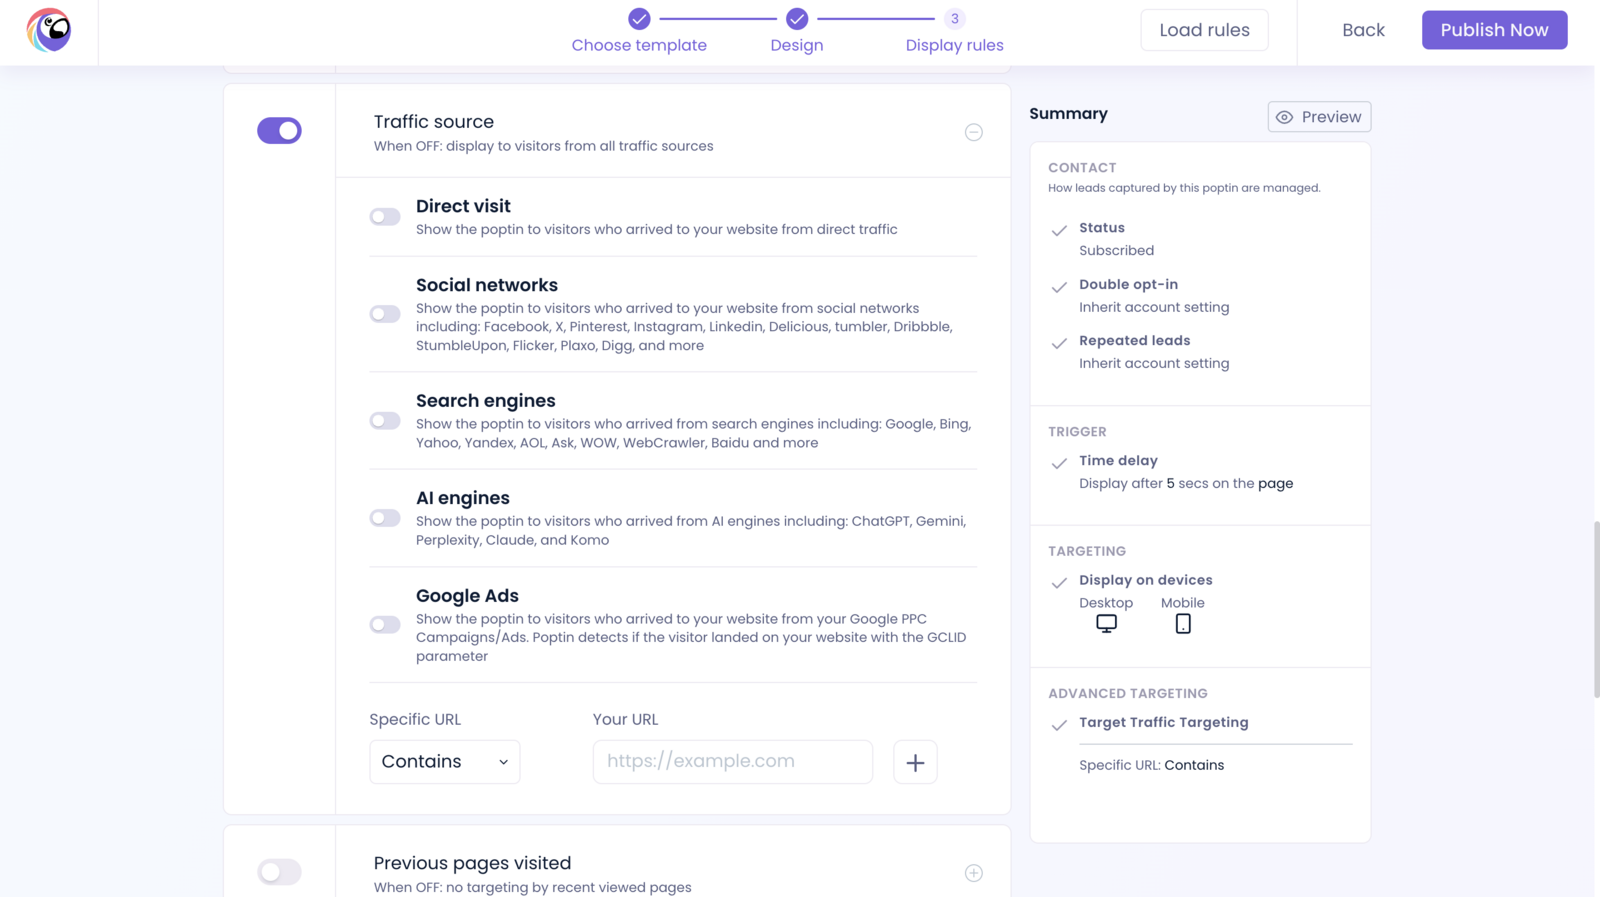Enable the AI engines toggle
The image size is (1600, 897).
(385, 518)
